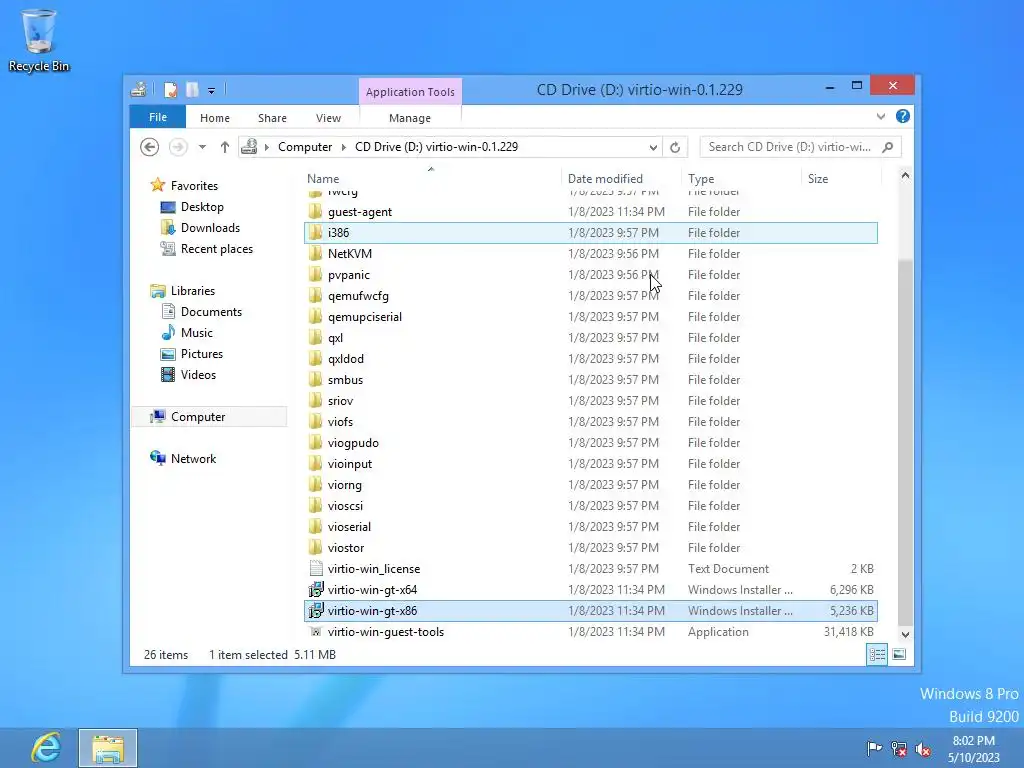The height and width of the screenshot is (768, 1024).
Task: Select the NetKVM folder icon
Action: tap(315, 253)
